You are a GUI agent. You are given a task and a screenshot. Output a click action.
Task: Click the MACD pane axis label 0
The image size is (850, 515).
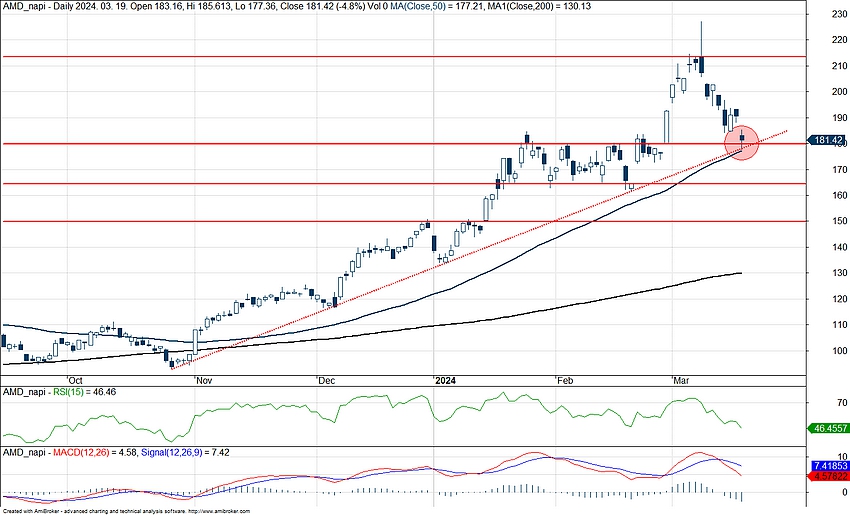845,492
